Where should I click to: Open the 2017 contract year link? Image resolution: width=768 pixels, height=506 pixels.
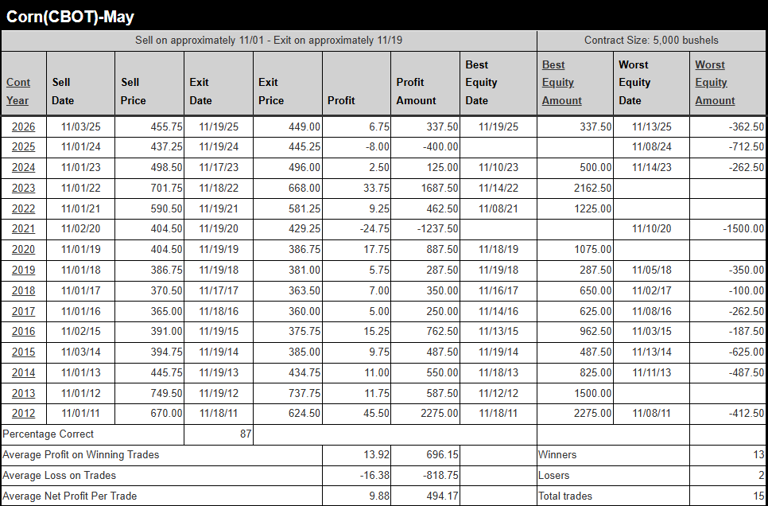tap(24, 311)
